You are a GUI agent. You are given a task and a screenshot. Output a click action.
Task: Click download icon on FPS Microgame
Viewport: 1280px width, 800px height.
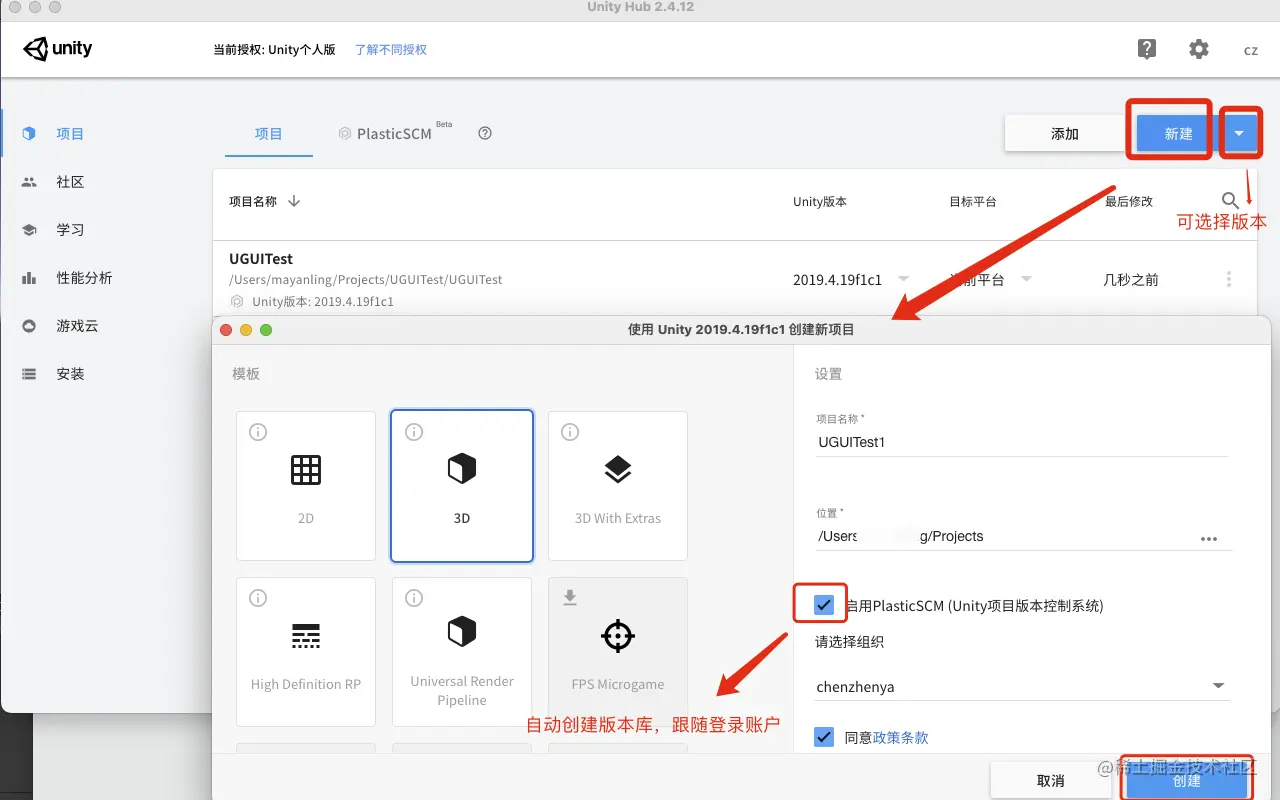pyautogui.click(x=570, y=598)
